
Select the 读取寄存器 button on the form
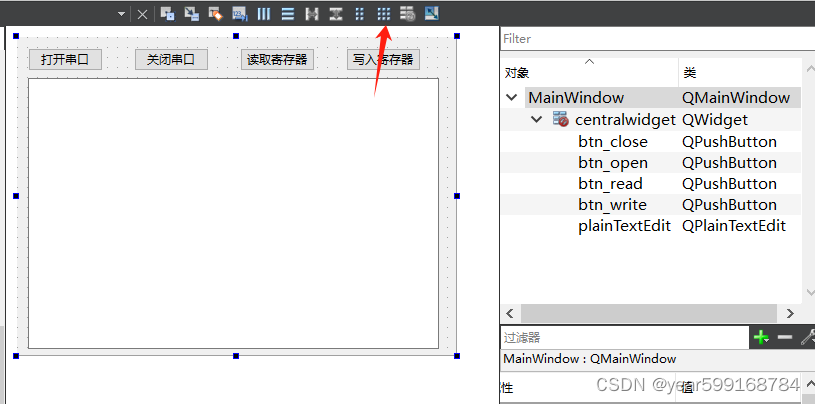click(277, 60)
